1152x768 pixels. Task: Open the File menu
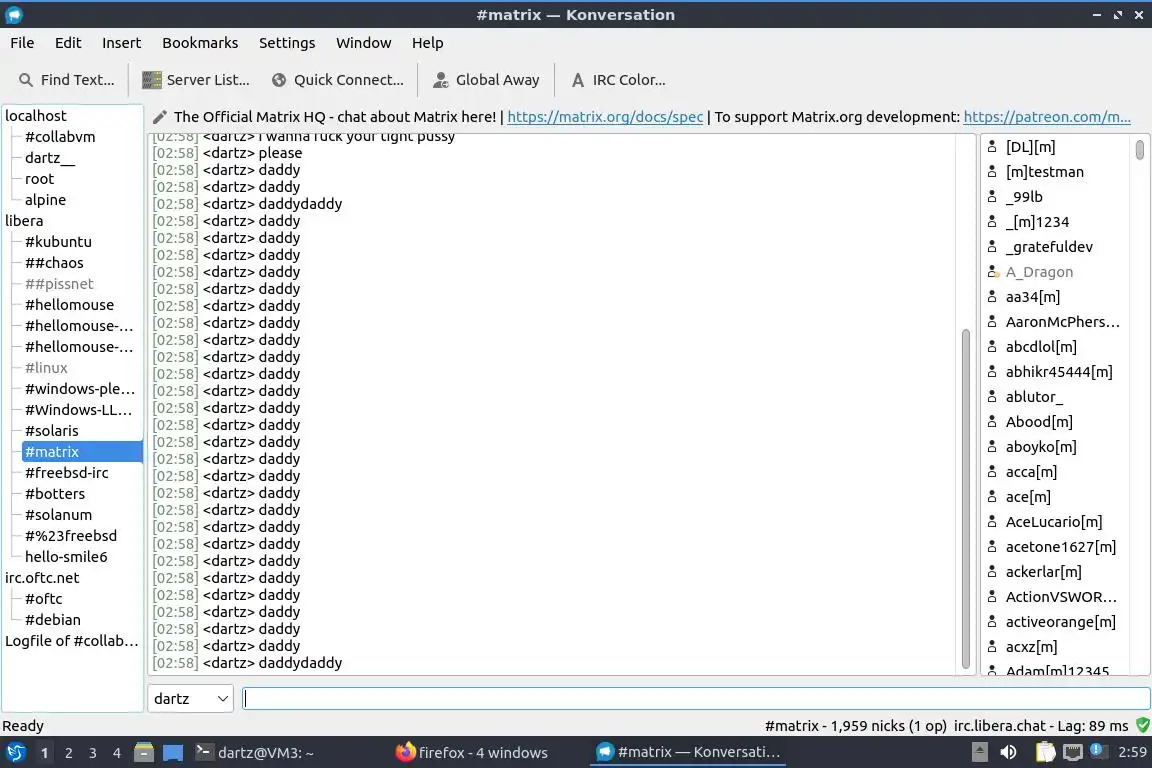[22, 43]
